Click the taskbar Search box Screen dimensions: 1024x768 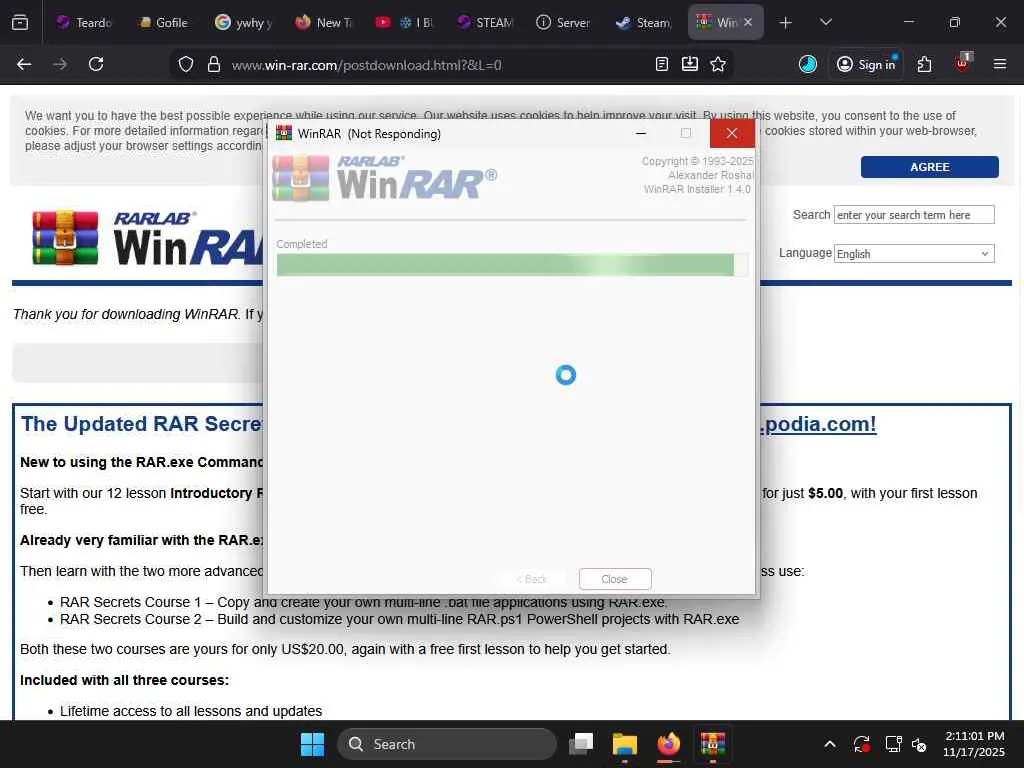(x=447, y=744)
